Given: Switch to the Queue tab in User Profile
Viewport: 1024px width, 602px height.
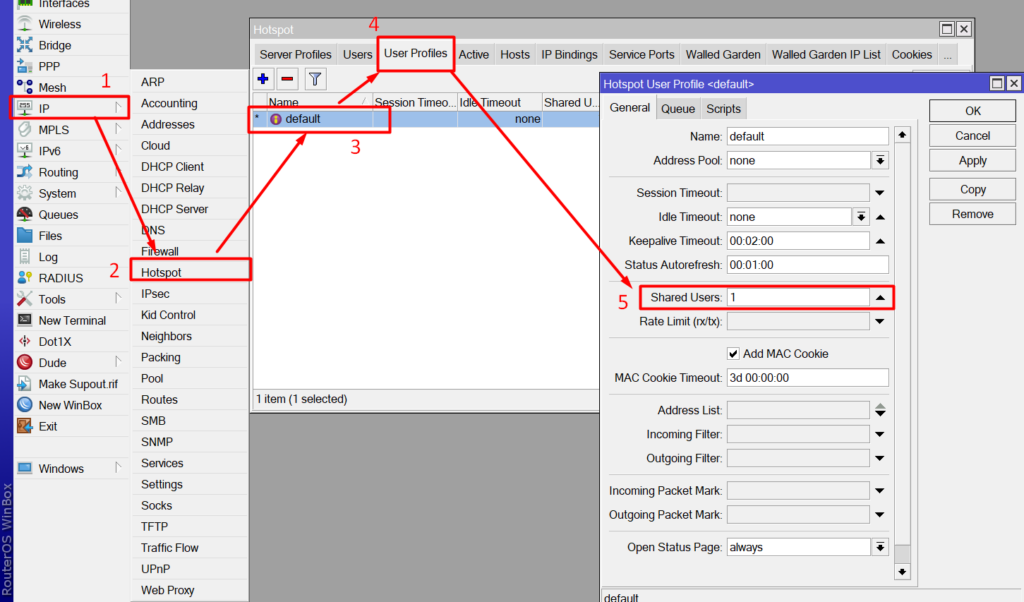Looking at the screenshot, I should (x=678, y=109).
